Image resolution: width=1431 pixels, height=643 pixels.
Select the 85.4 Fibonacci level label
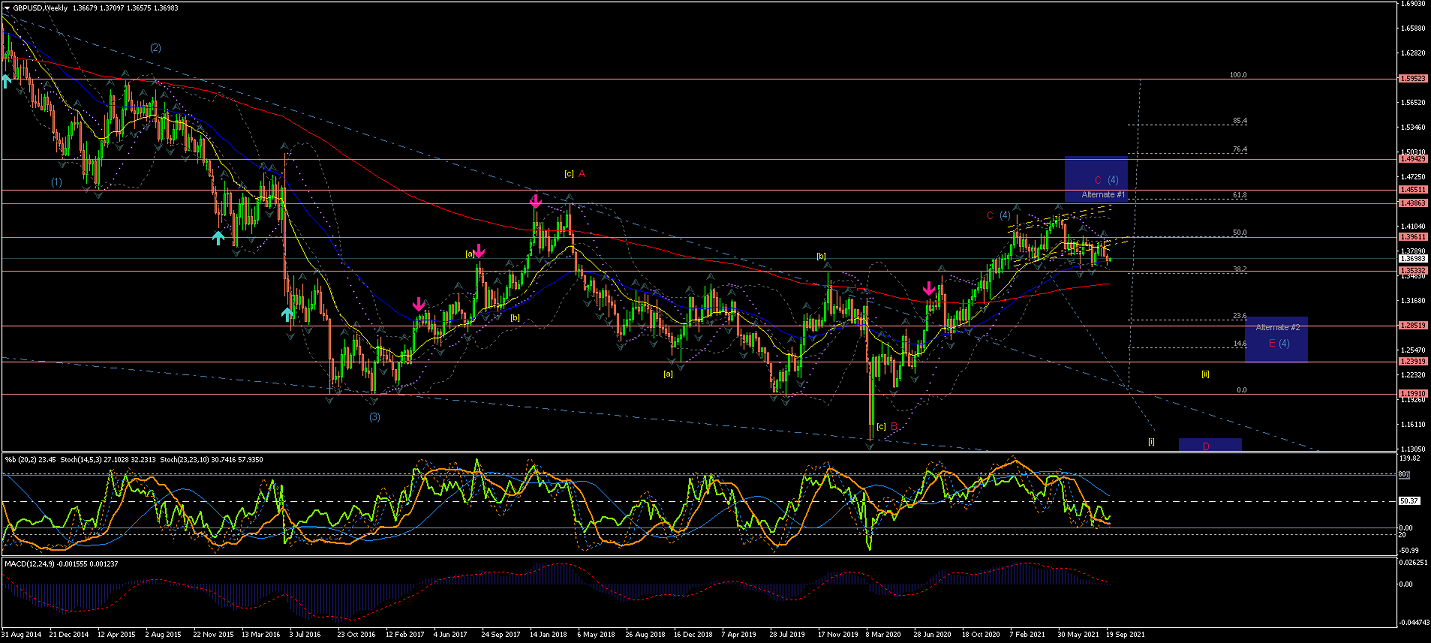pos(1240,121)
